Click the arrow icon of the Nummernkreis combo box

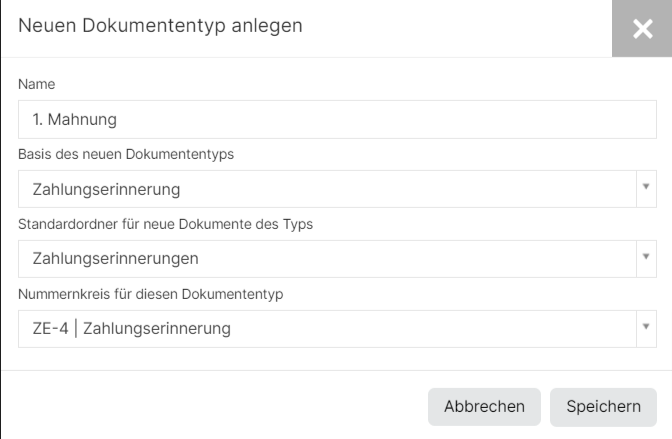pos(646,326)
